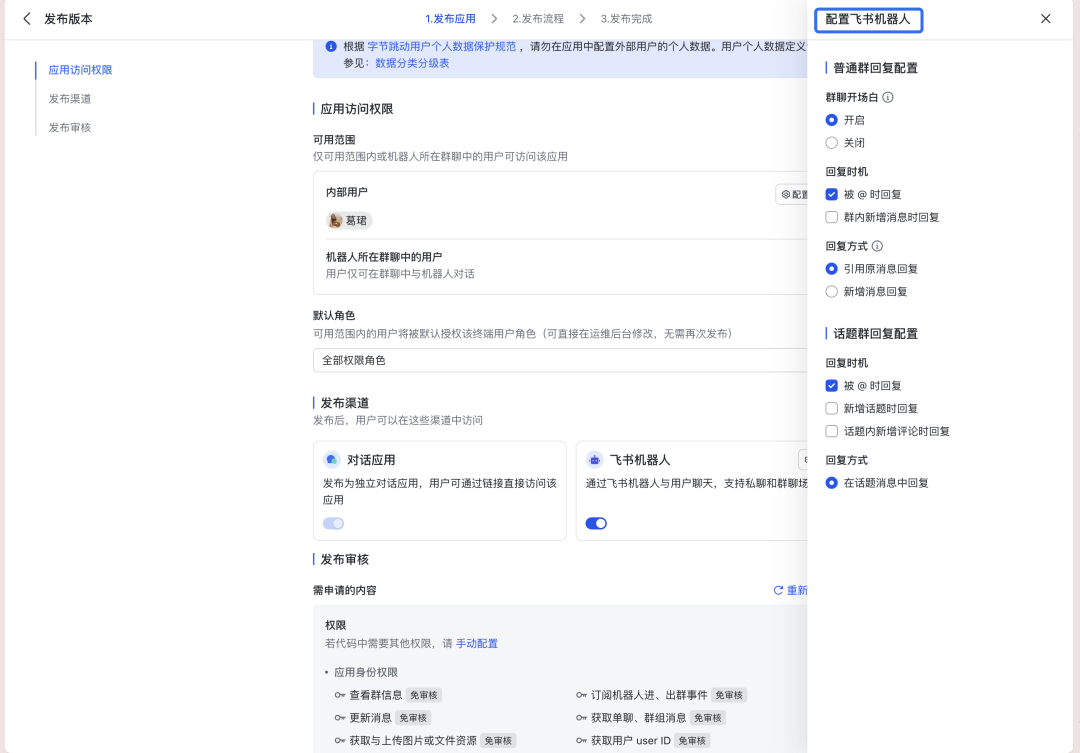Image resolution: width=1080 pixels, height=753 pixels.
Task: Click the key icon beside 订阅机器人进、出群事件
Action: [581, 695]
